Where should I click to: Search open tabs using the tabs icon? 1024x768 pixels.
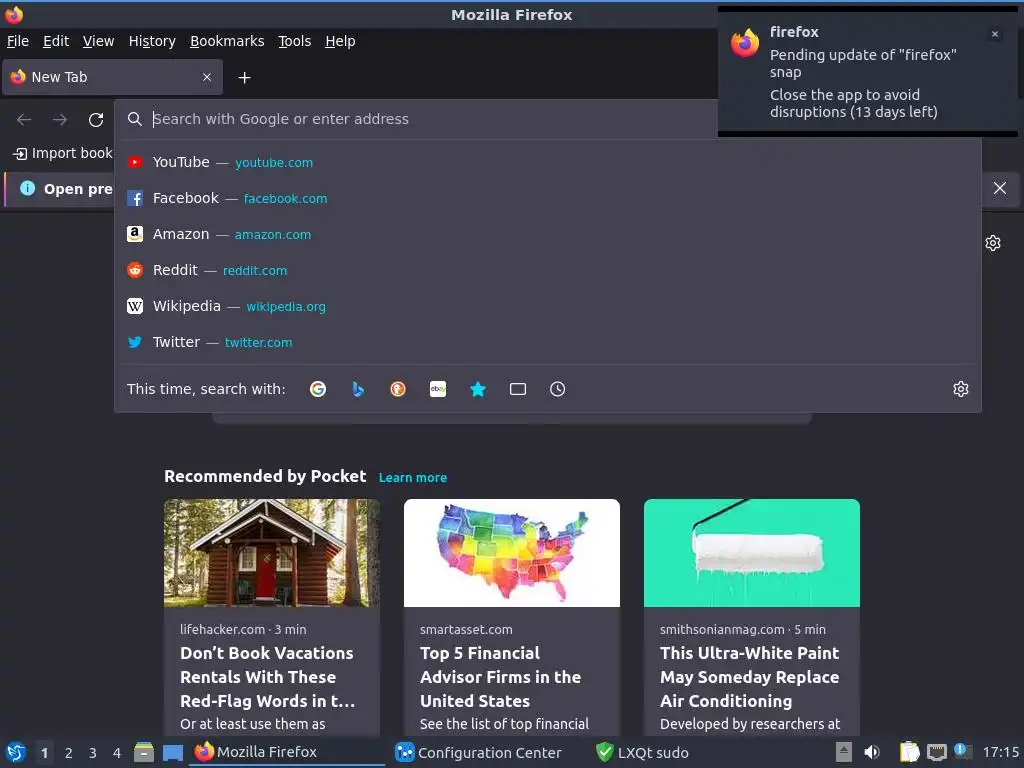click(x=518, y=389)
